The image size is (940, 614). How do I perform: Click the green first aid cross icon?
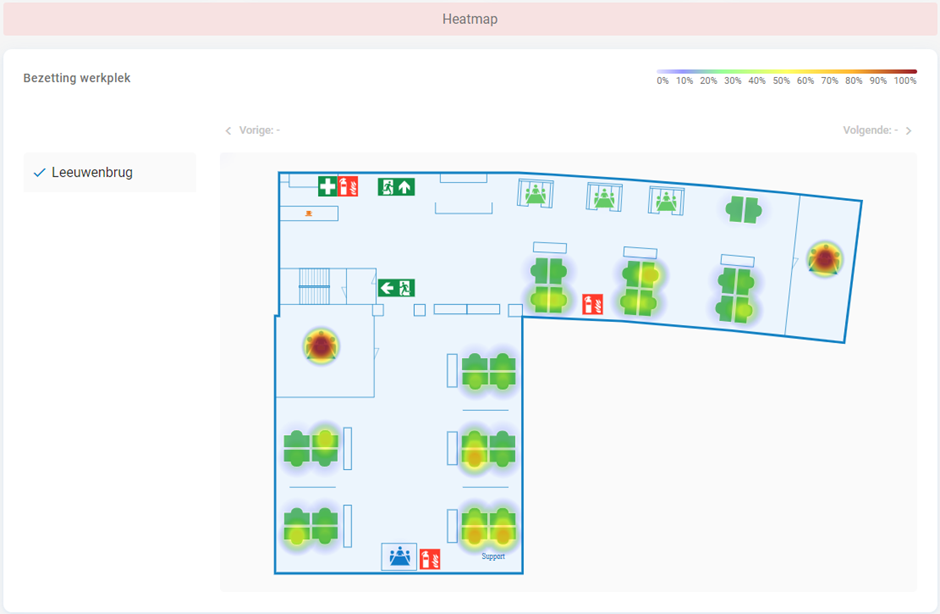click(x=328, y=186)
